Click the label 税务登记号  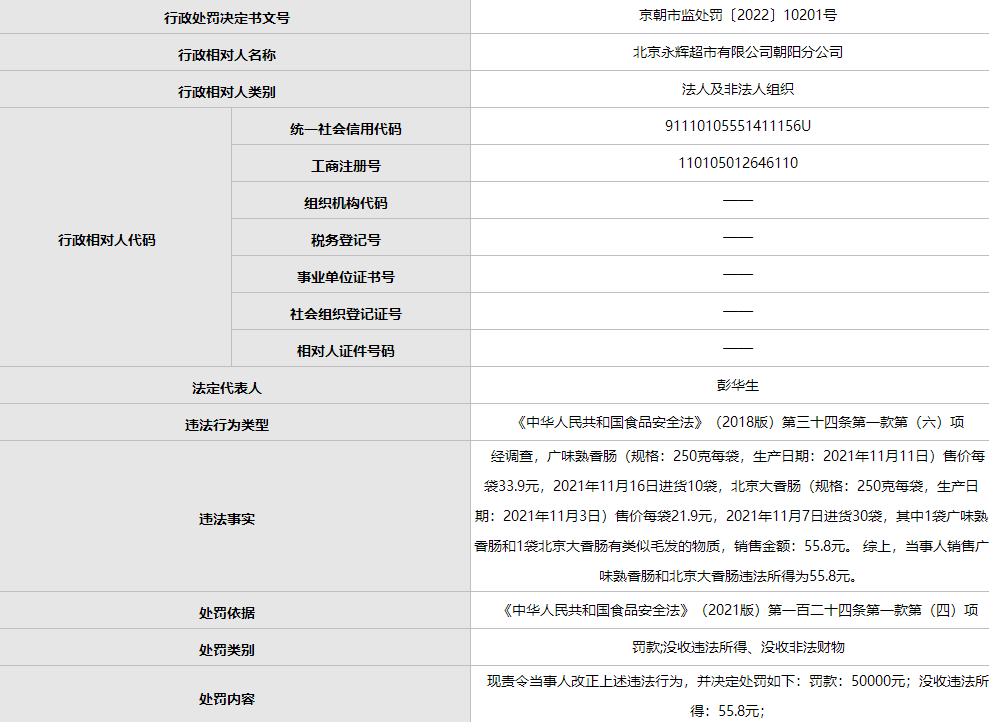(346, 240)
